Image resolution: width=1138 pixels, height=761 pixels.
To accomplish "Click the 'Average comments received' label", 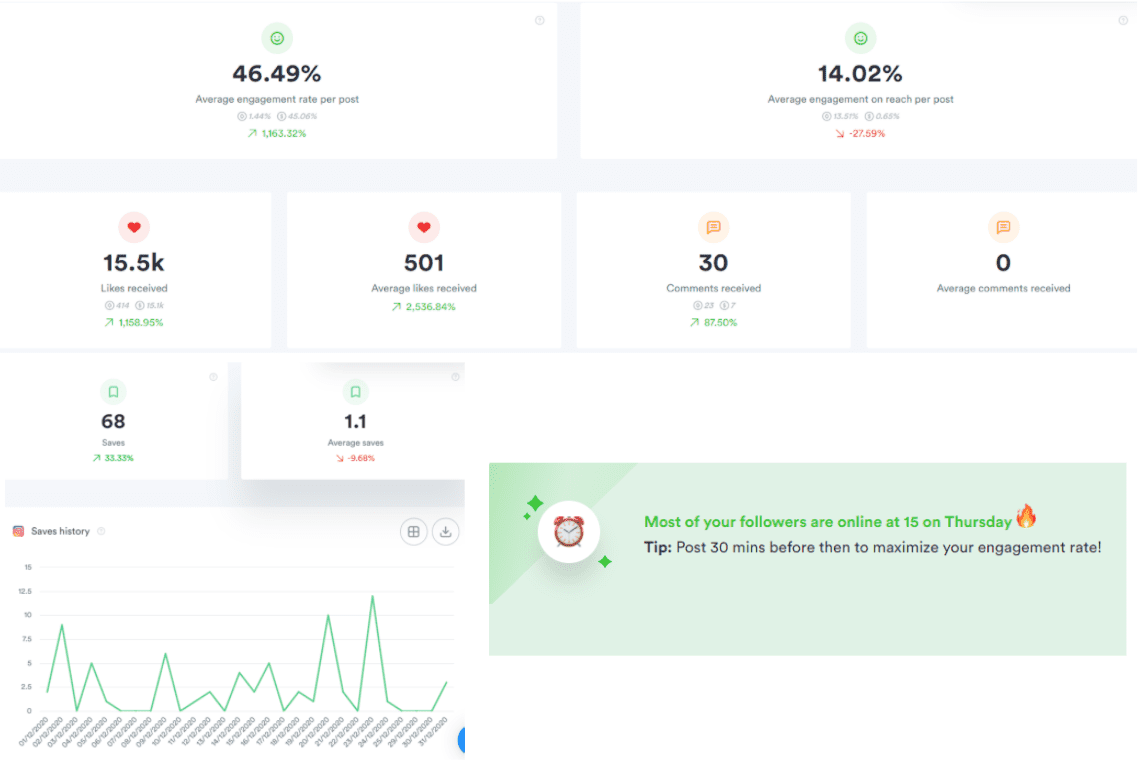I will point(1003,288).
